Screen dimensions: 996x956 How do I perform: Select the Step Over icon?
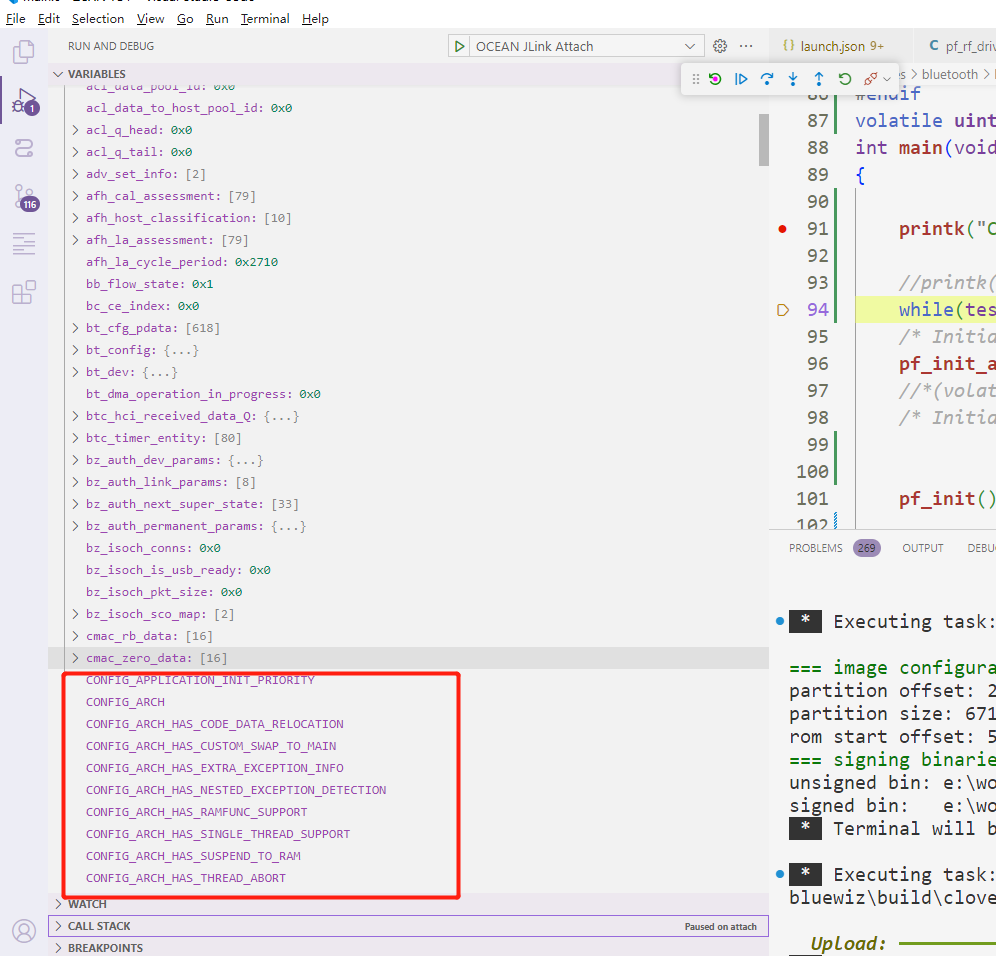[x=766, y=78]
